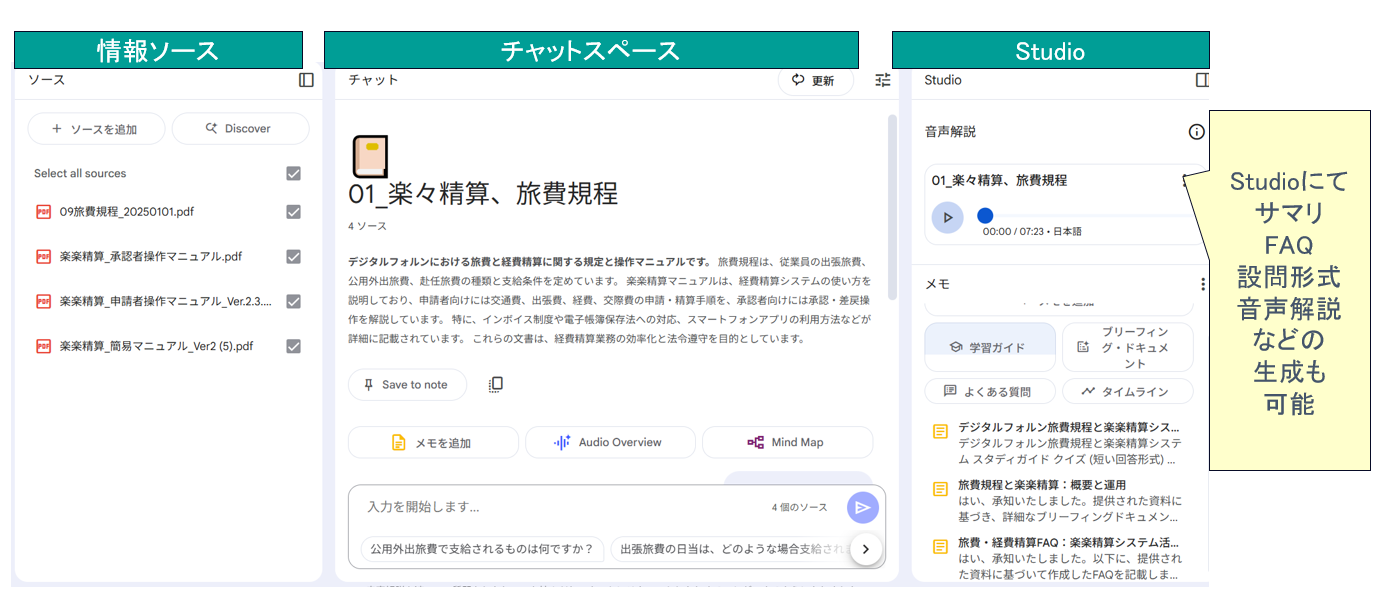This screenshot has height=591, width=1379.
Task: Click the メモを追加 button
Action: tap(433, 442)
